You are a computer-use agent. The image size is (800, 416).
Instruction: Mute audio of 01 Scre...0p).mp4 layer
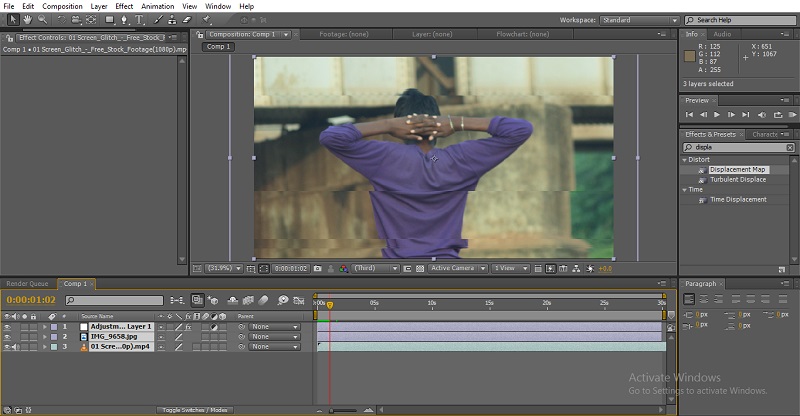16,347
